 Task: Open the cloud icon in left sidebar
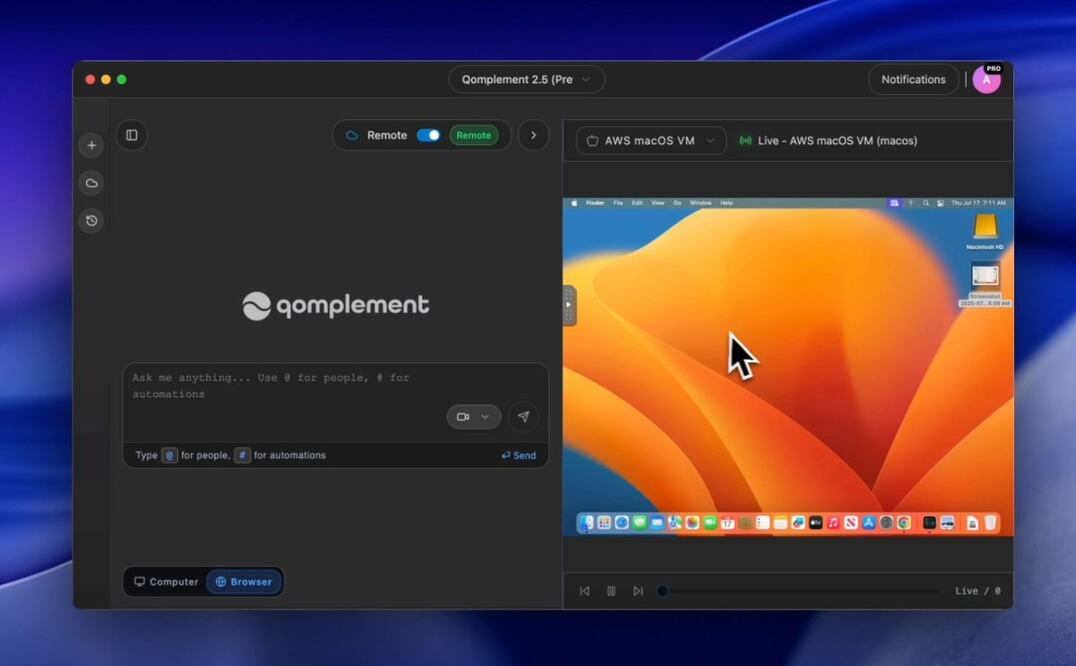click(x=91, y=183)
